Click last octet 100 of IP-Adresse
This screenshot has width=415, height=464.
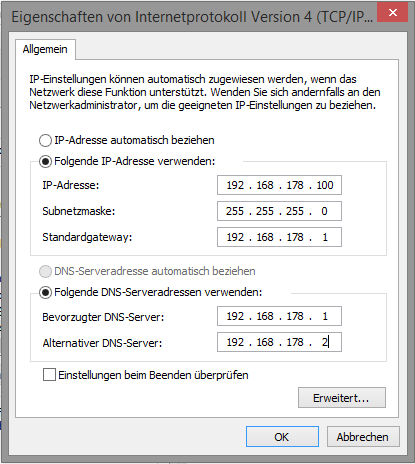(x=325, y=185)
